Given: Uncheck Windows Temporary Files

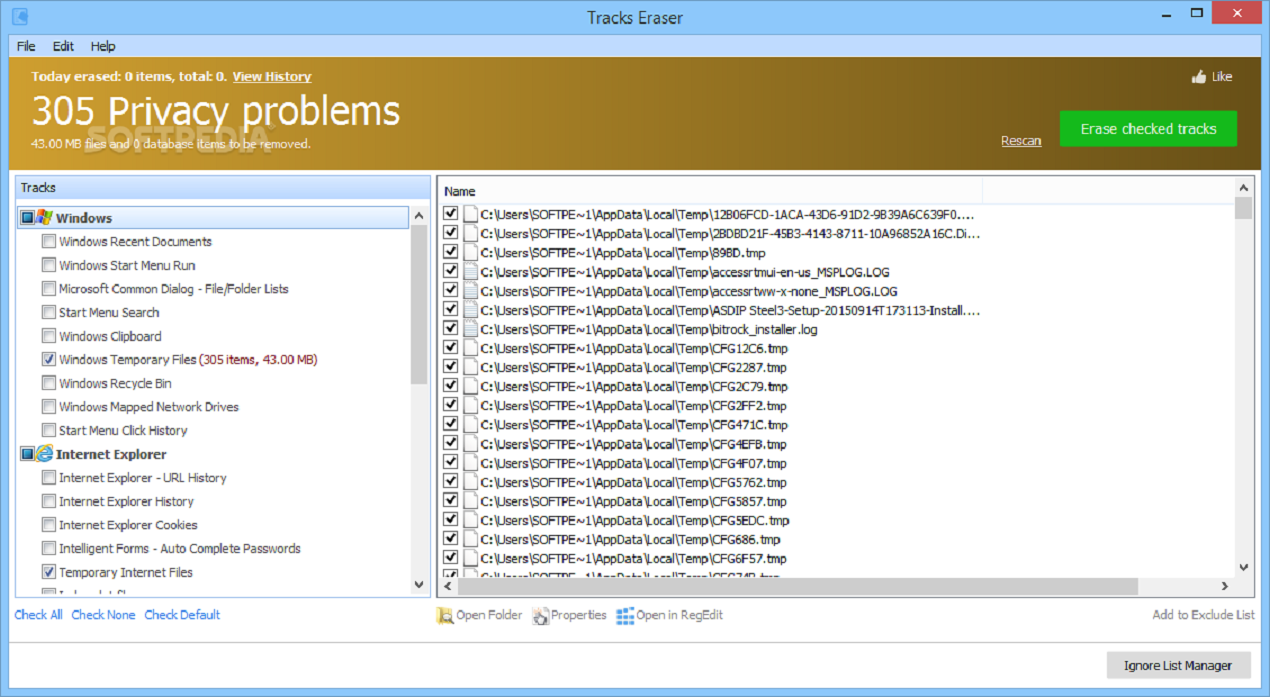Looking at the screenshot, I should point(48,359).
